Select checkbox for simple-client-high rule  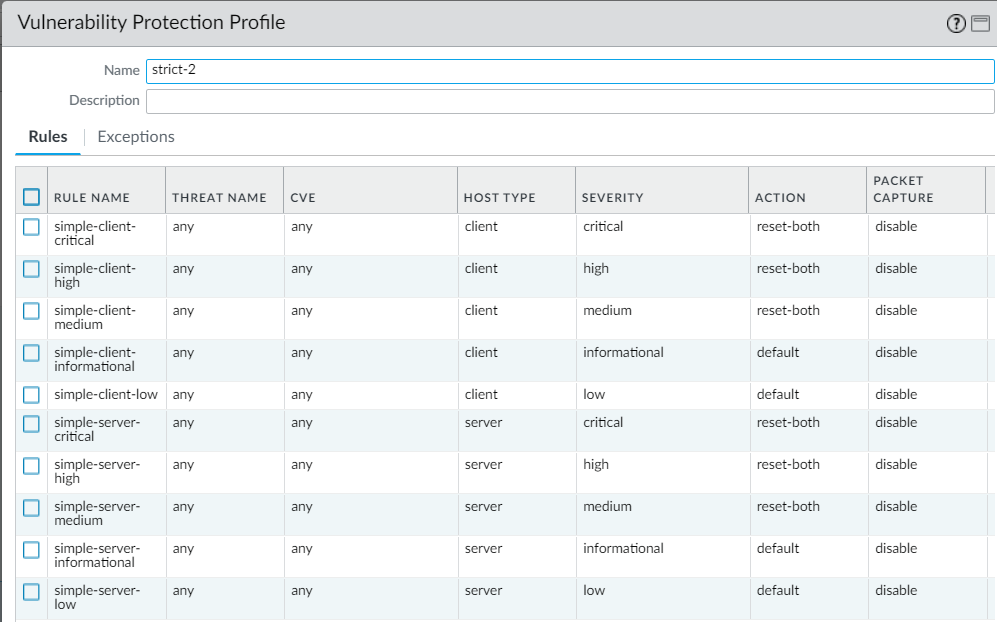[32, 269]
